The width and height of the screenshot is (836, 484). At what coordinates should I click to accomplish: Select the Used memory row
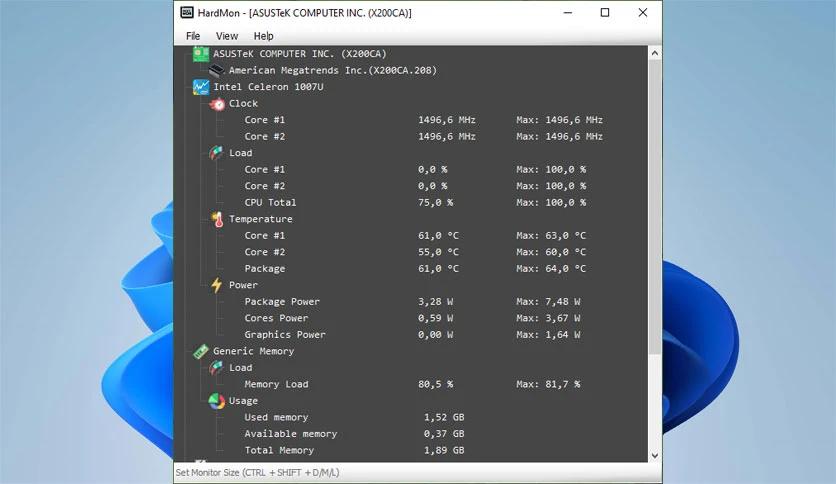[355, 417]
